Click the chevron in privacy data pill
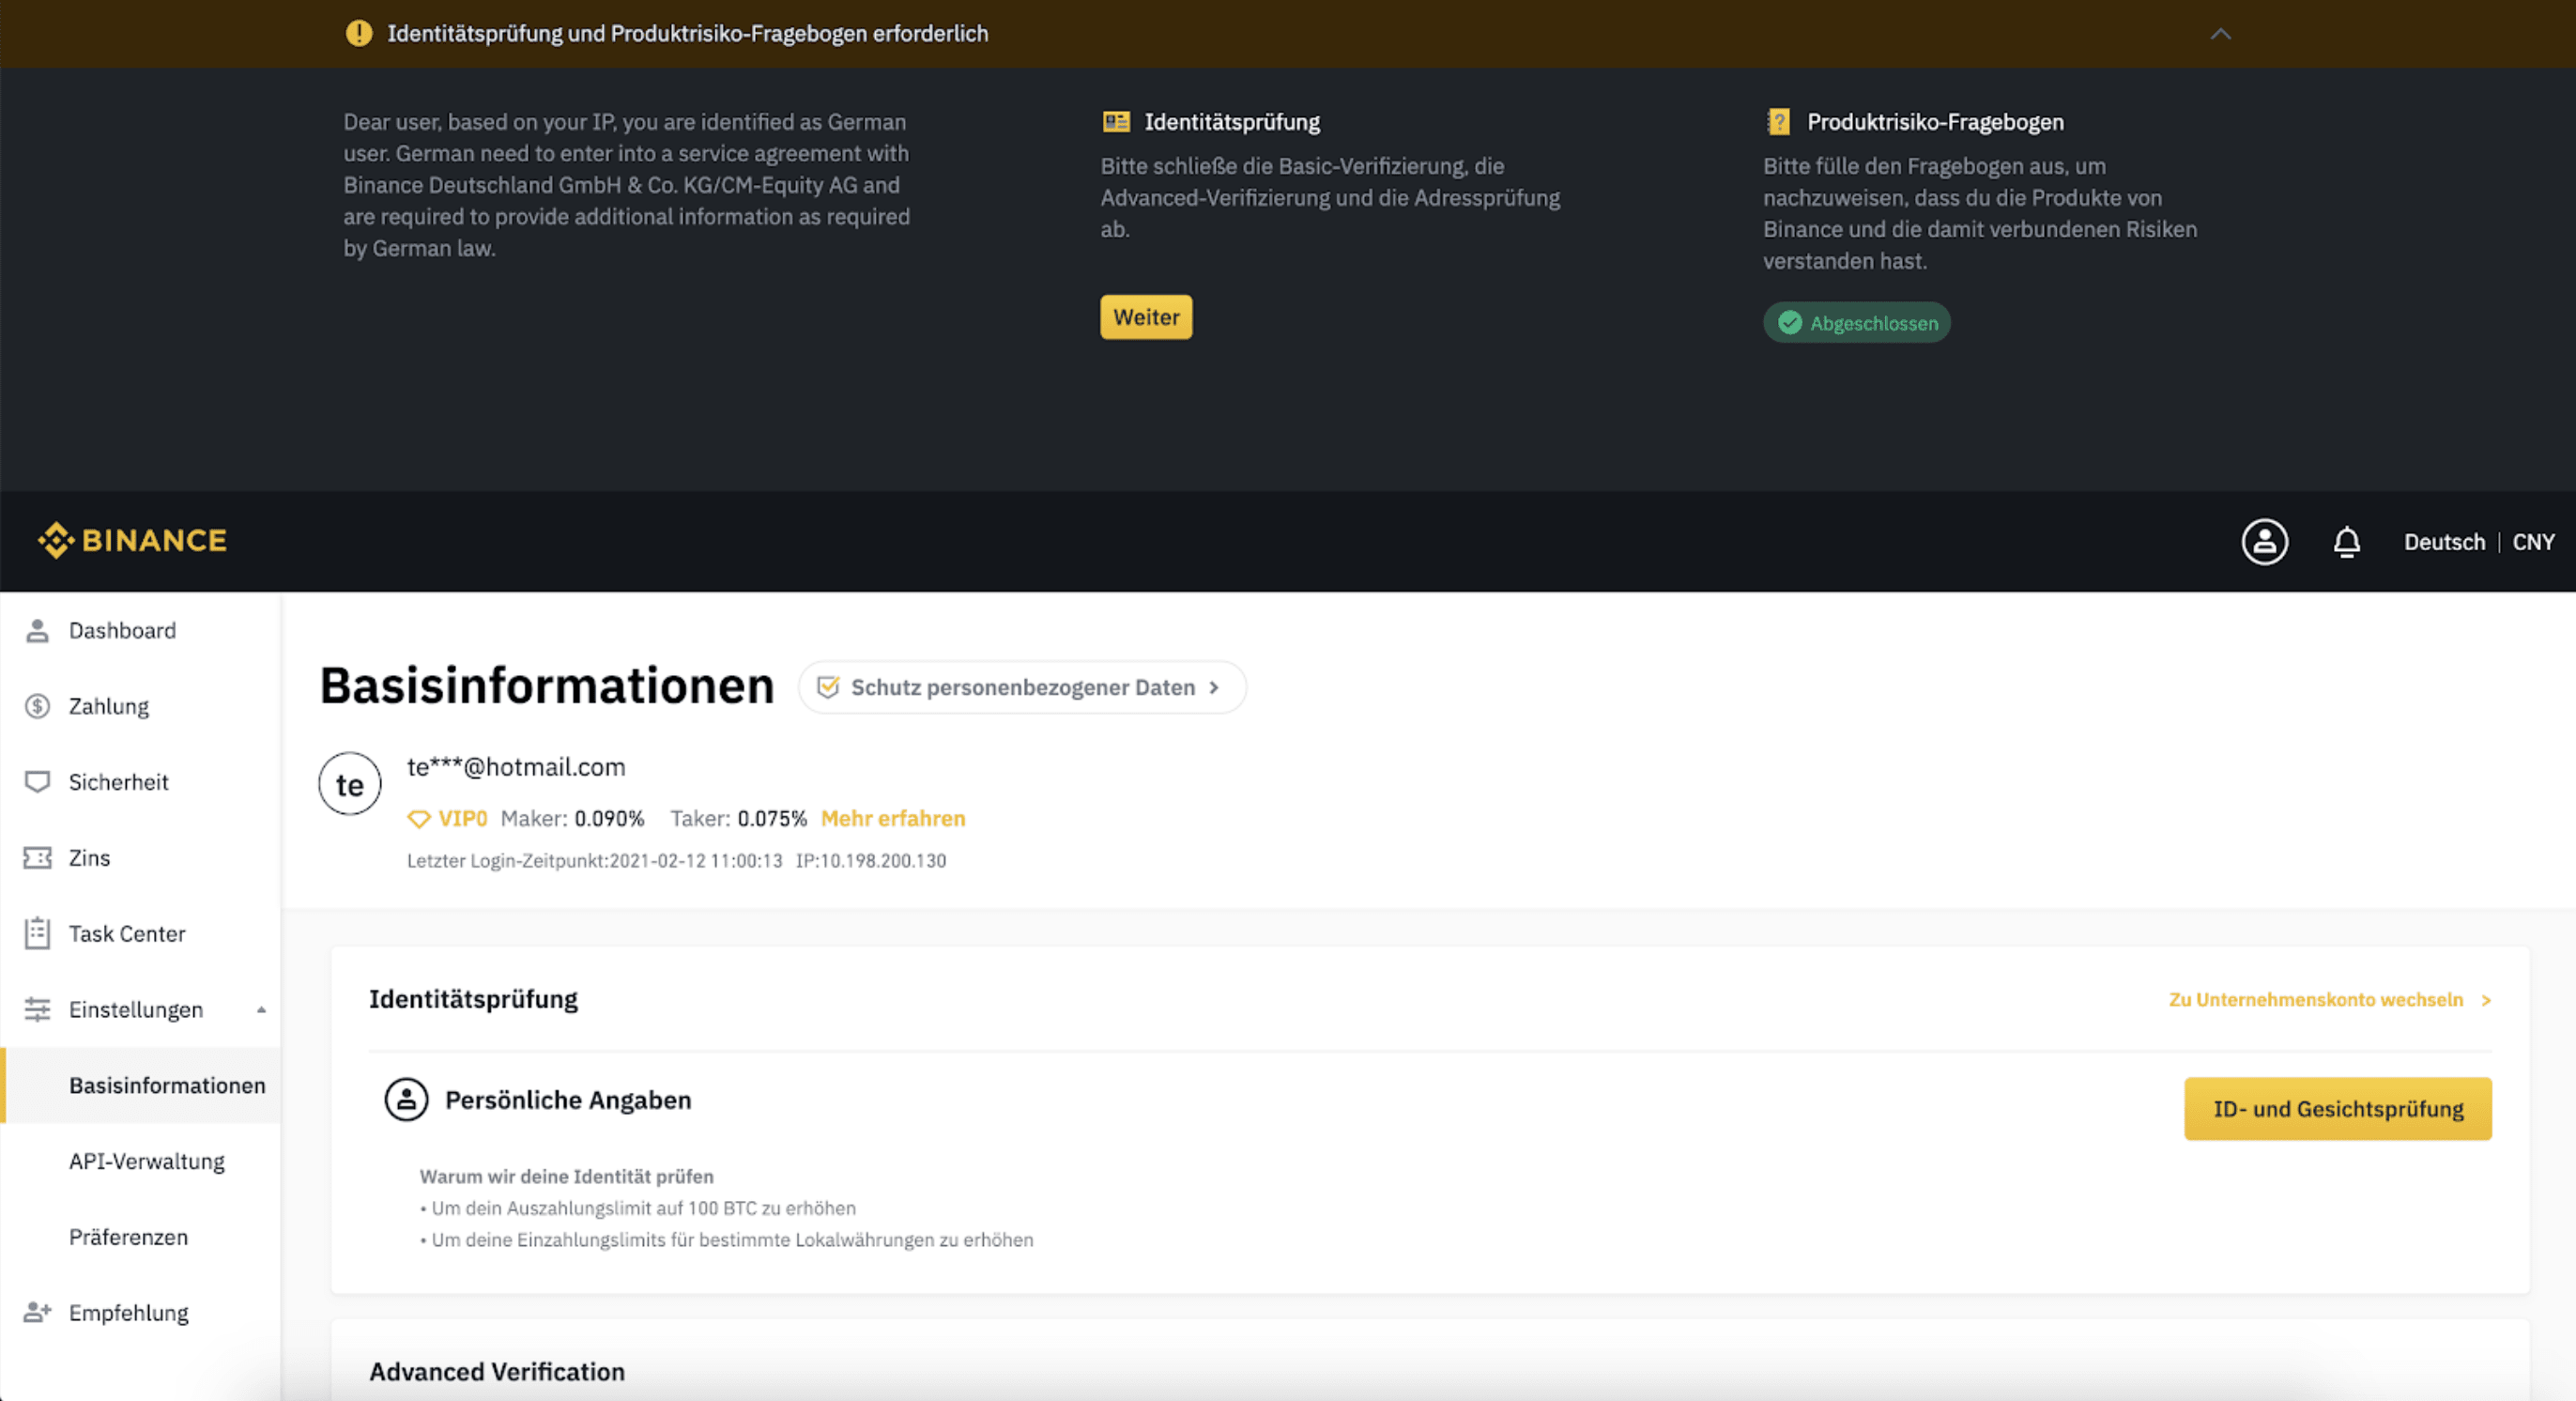This screenshot has width=2576, height=1401. [1214, 687]
